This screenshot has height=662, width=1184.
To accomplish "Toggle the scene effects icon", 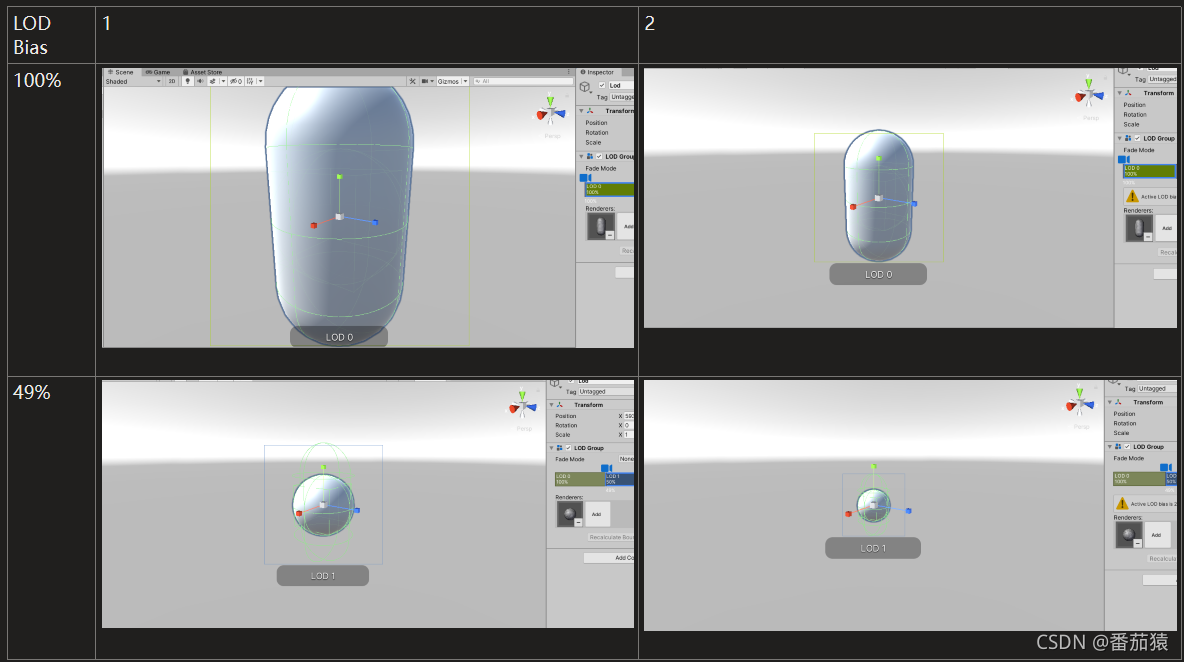I will pyautogui.click(x=212, y=82).
